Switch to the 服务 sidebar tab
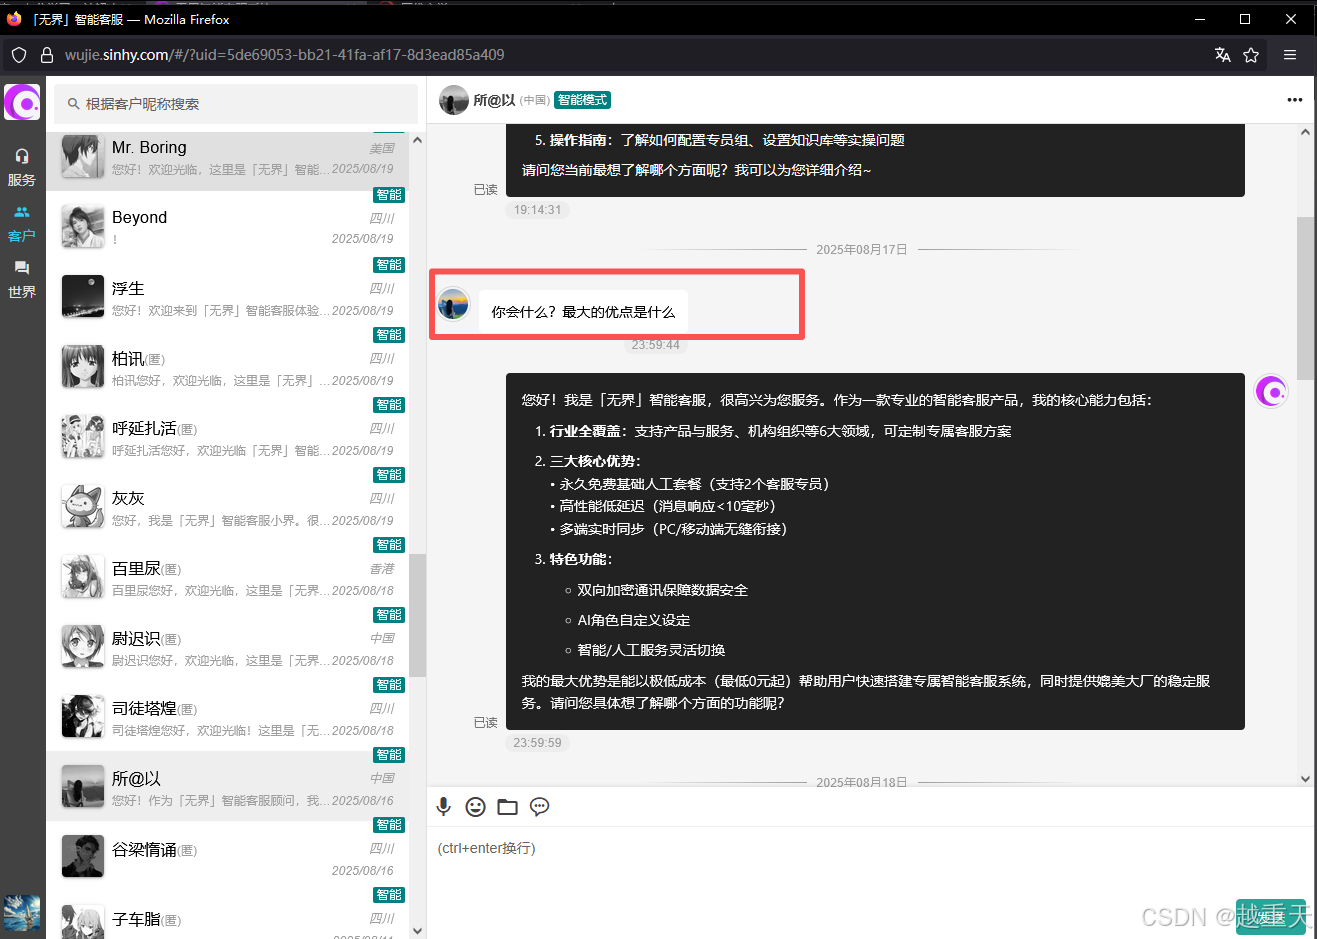1317x939 pixels. pyautogui.click(x=22, y=168)
